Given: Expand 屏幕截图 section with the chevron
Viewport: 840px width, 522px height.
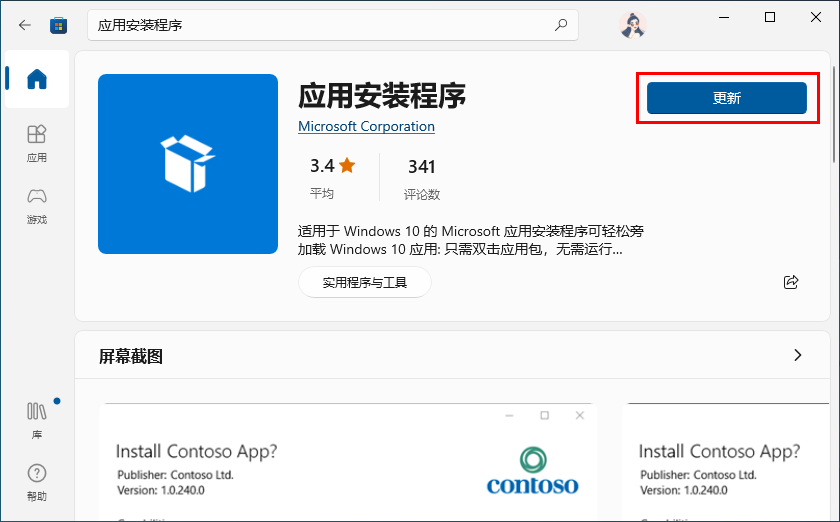Looking at the screenshot, I should pyautogui.click(x=797, y=355).
